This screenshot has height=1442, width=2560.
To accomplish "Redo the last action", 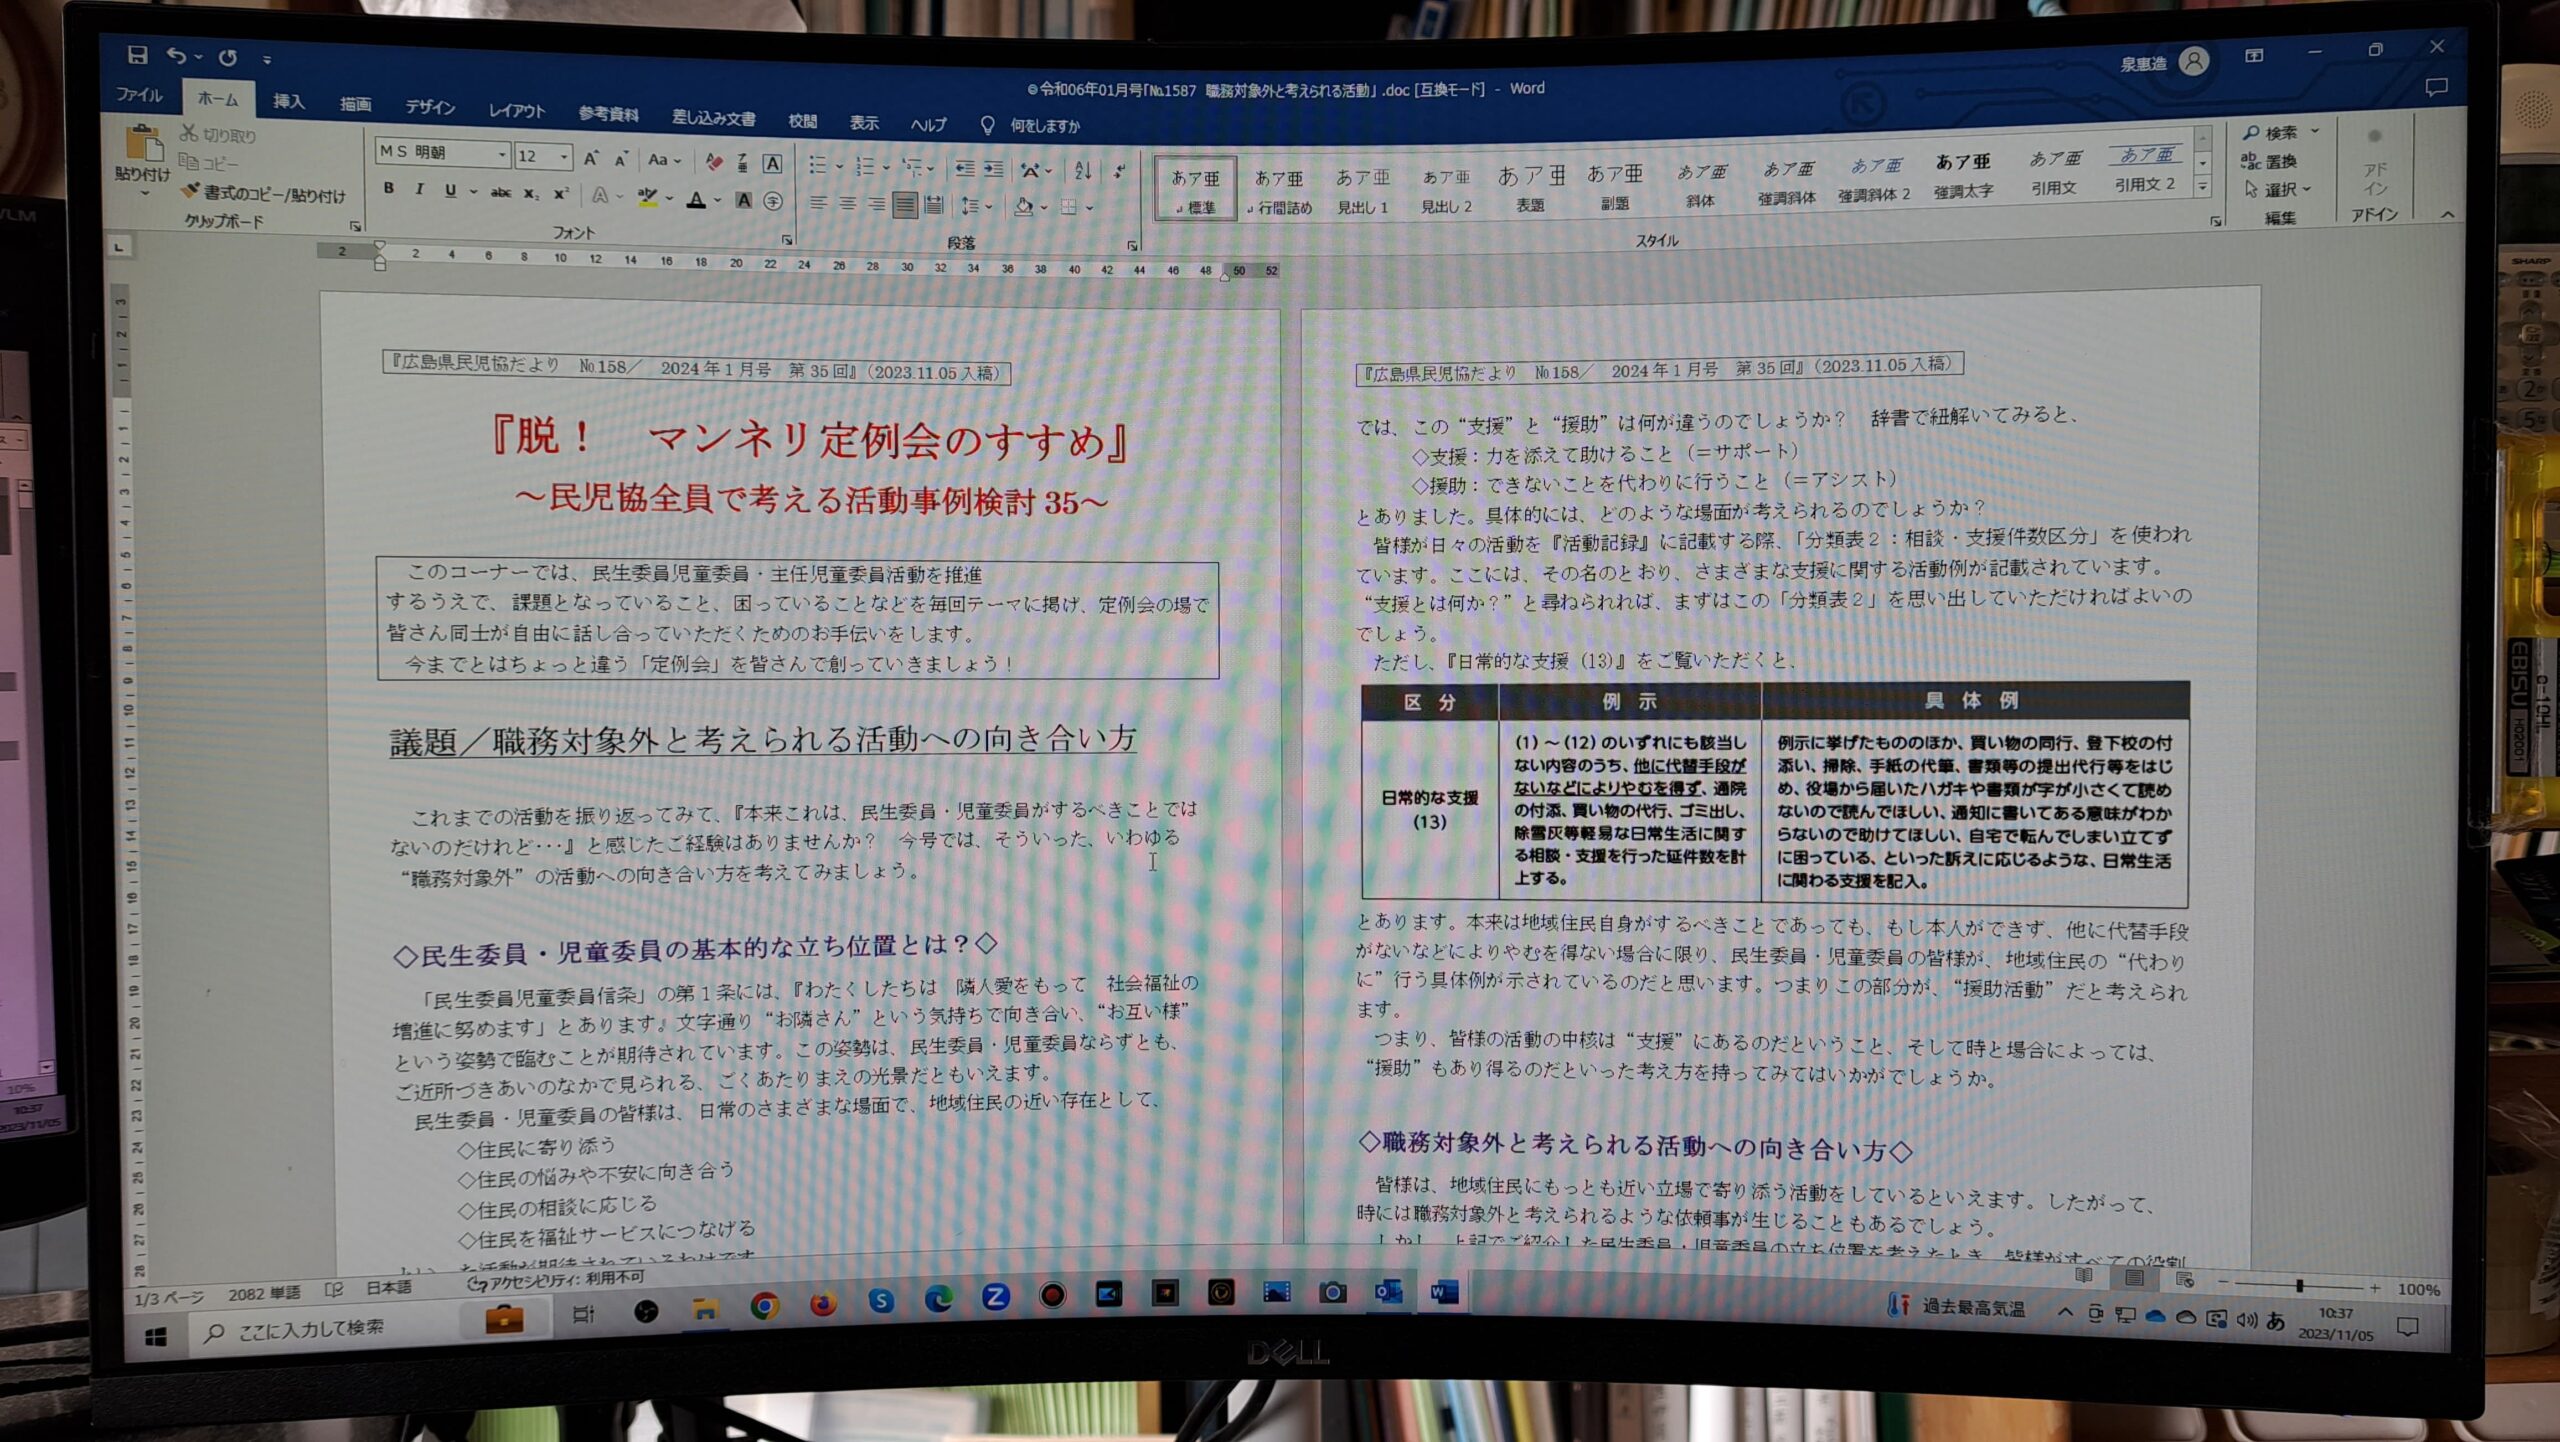I will point(228,58).
